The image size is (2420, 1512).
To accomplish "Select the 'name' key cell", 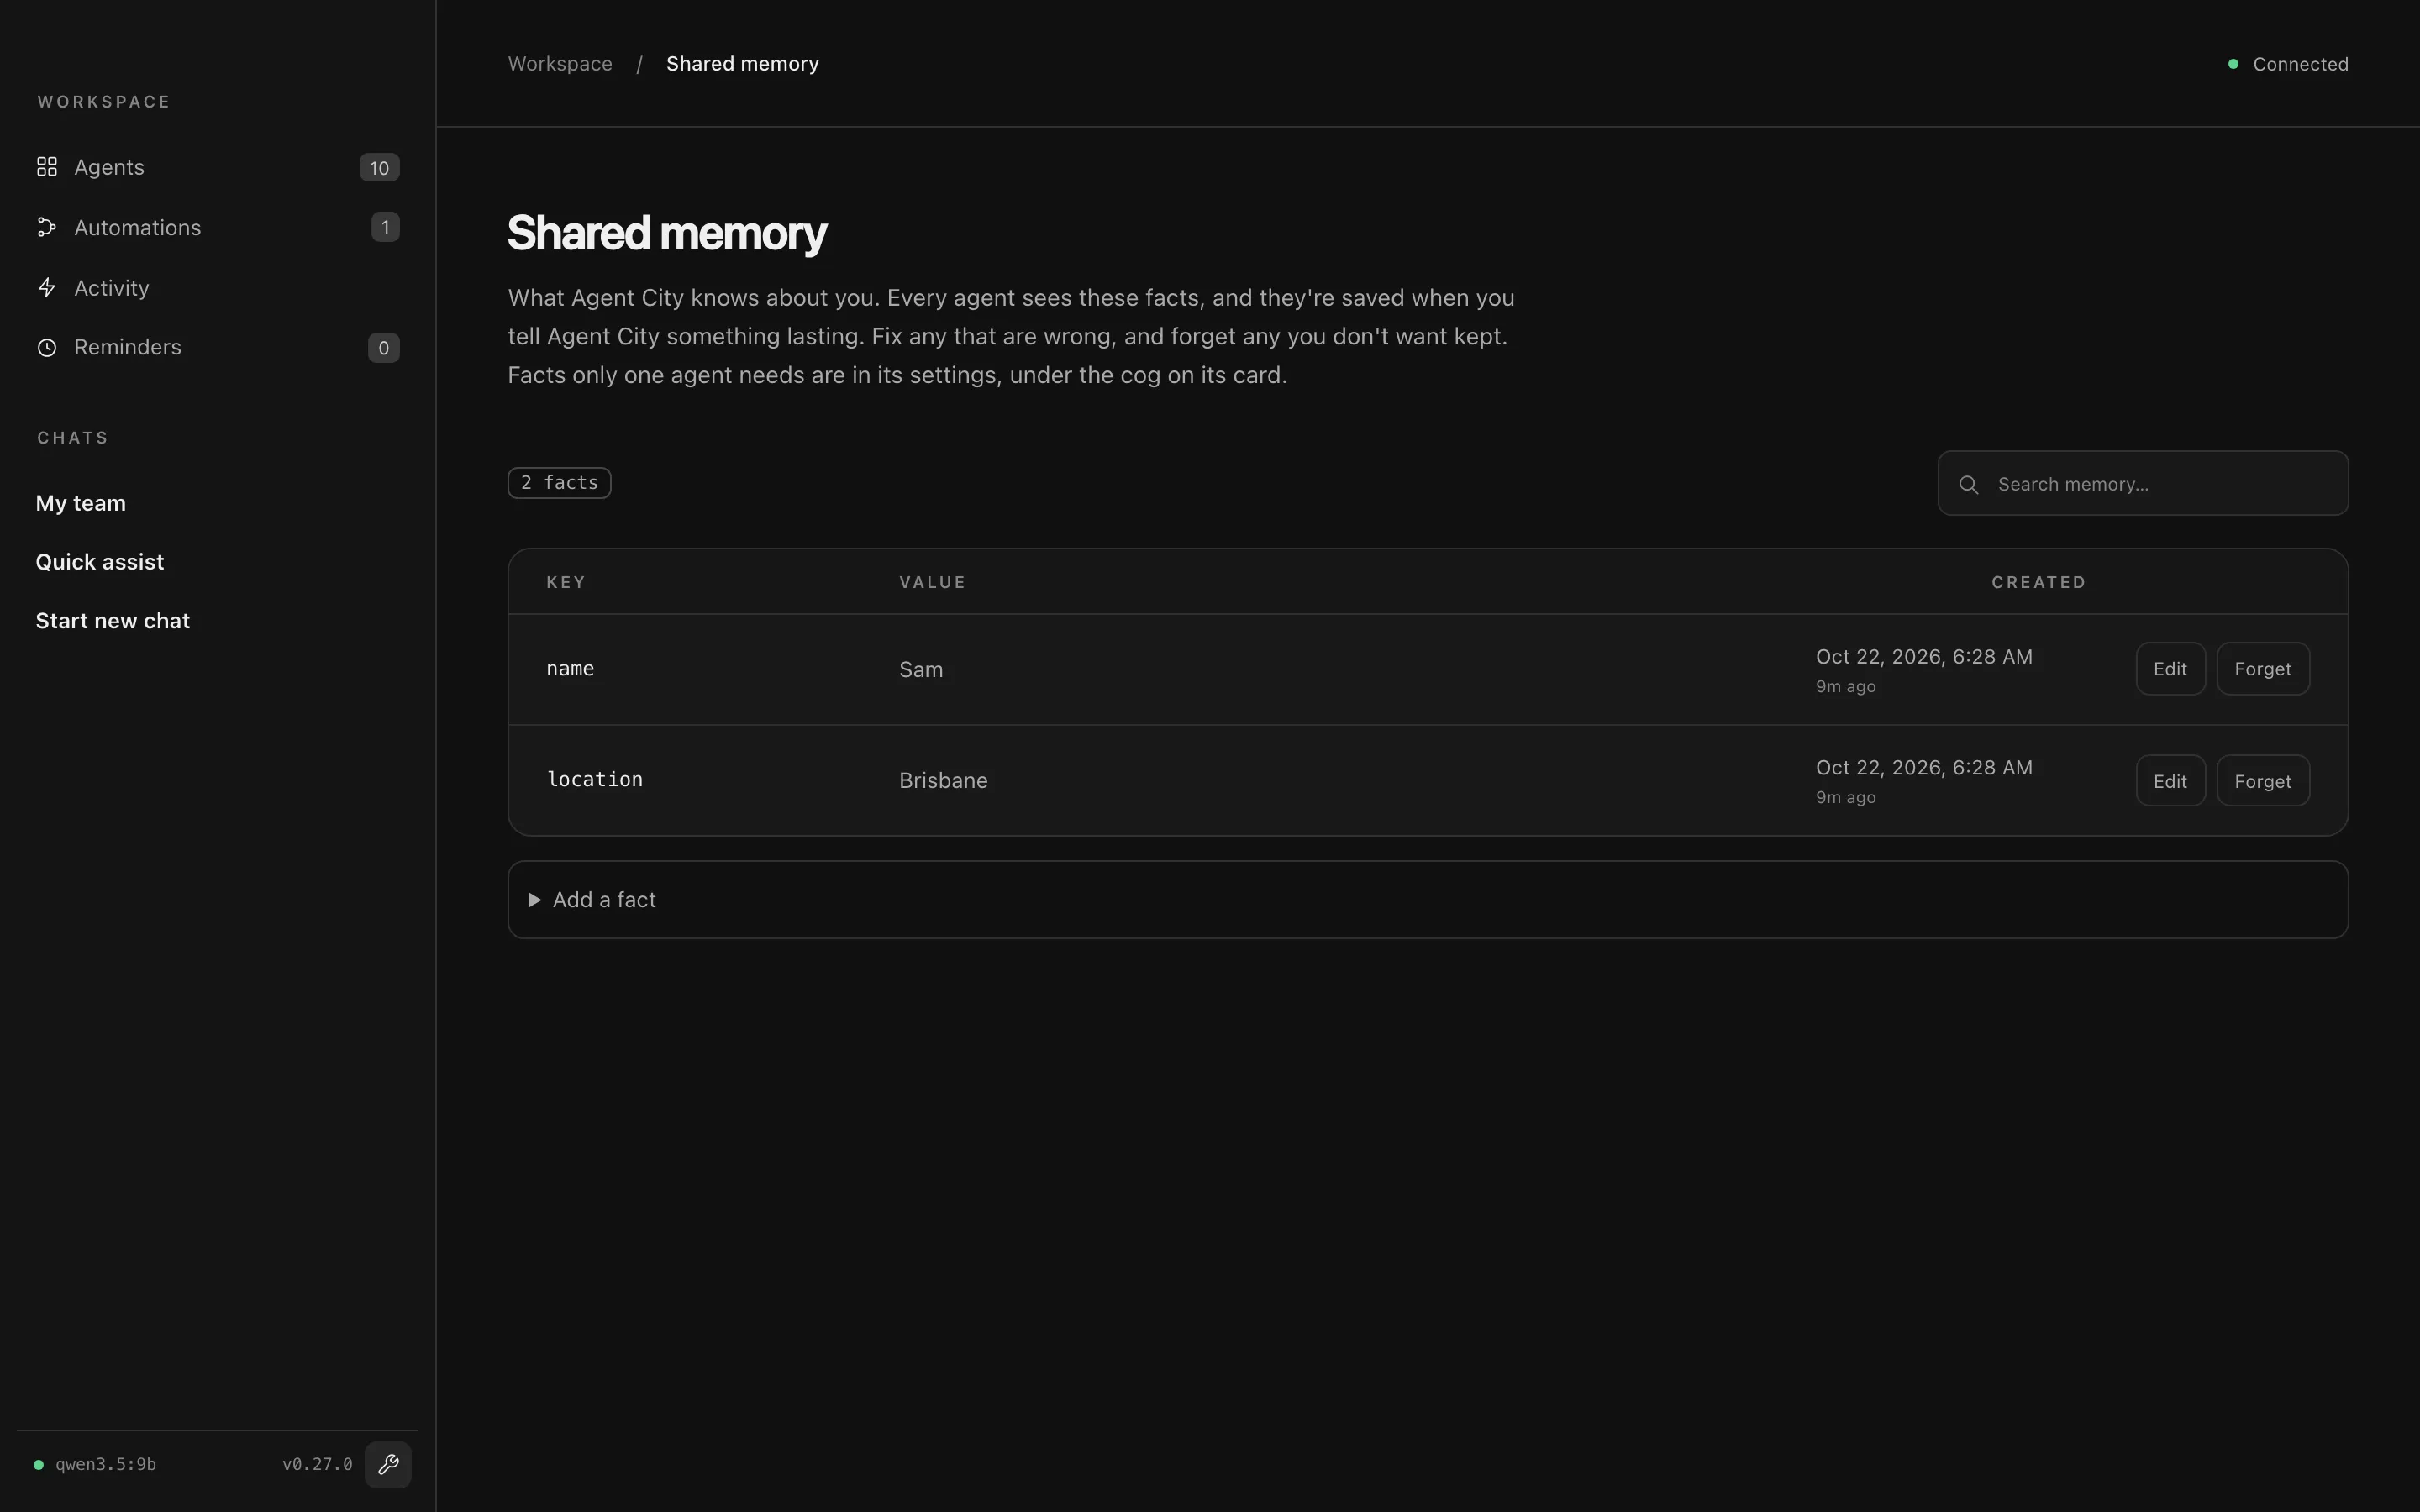I will point(570,669).
